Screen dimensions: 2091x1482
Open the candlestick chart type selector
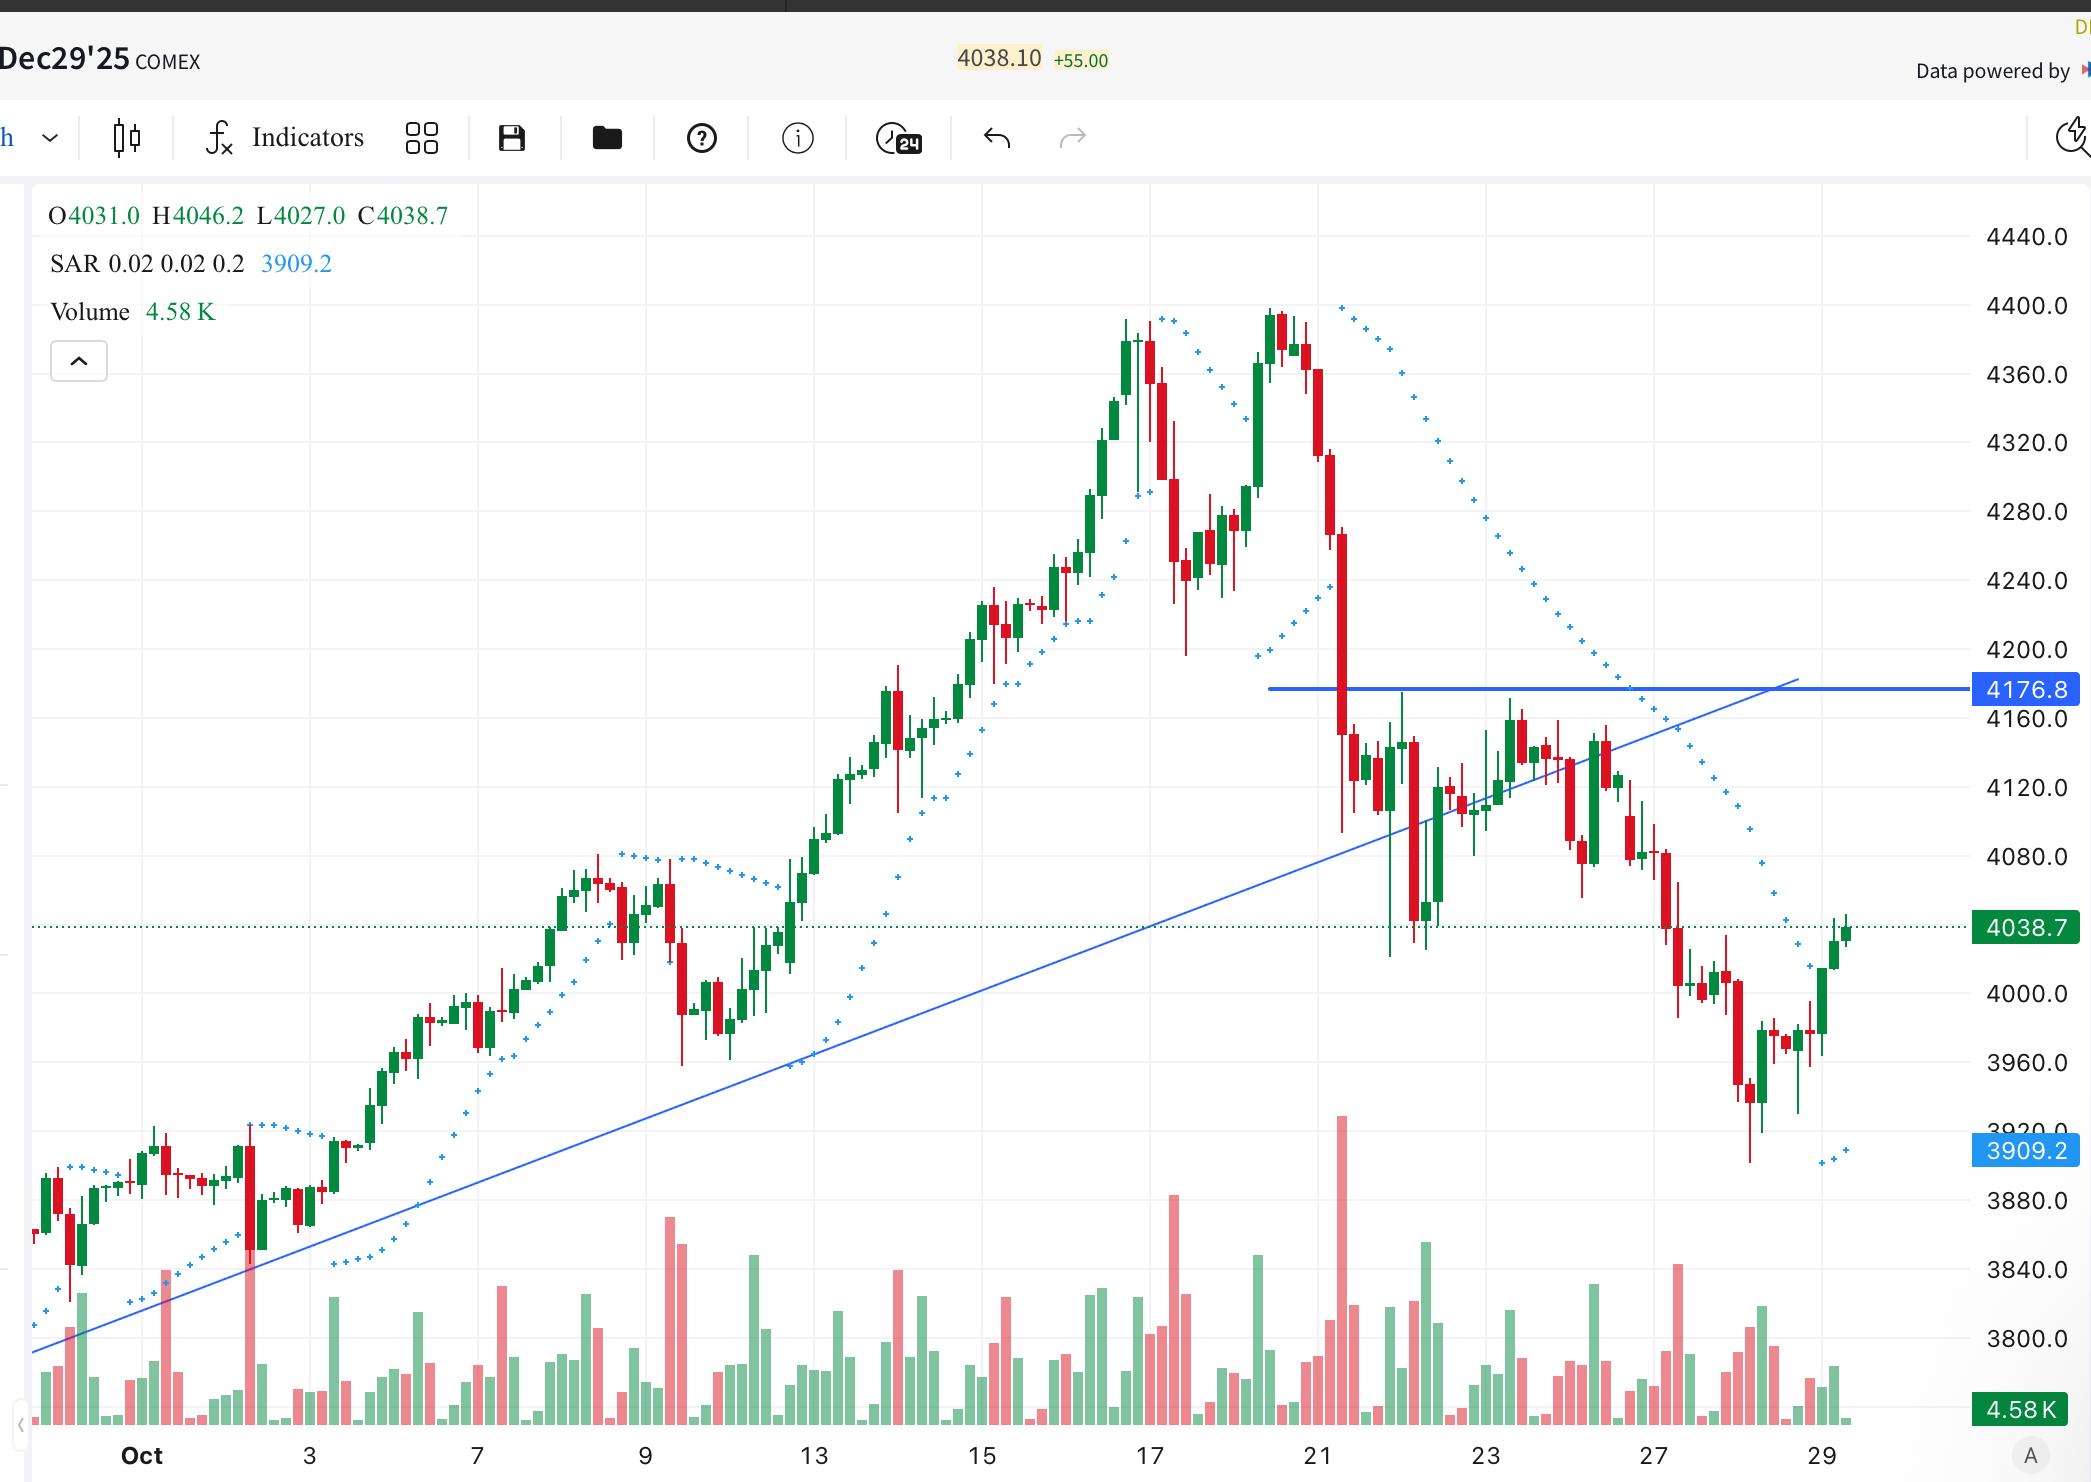point(127,138)
